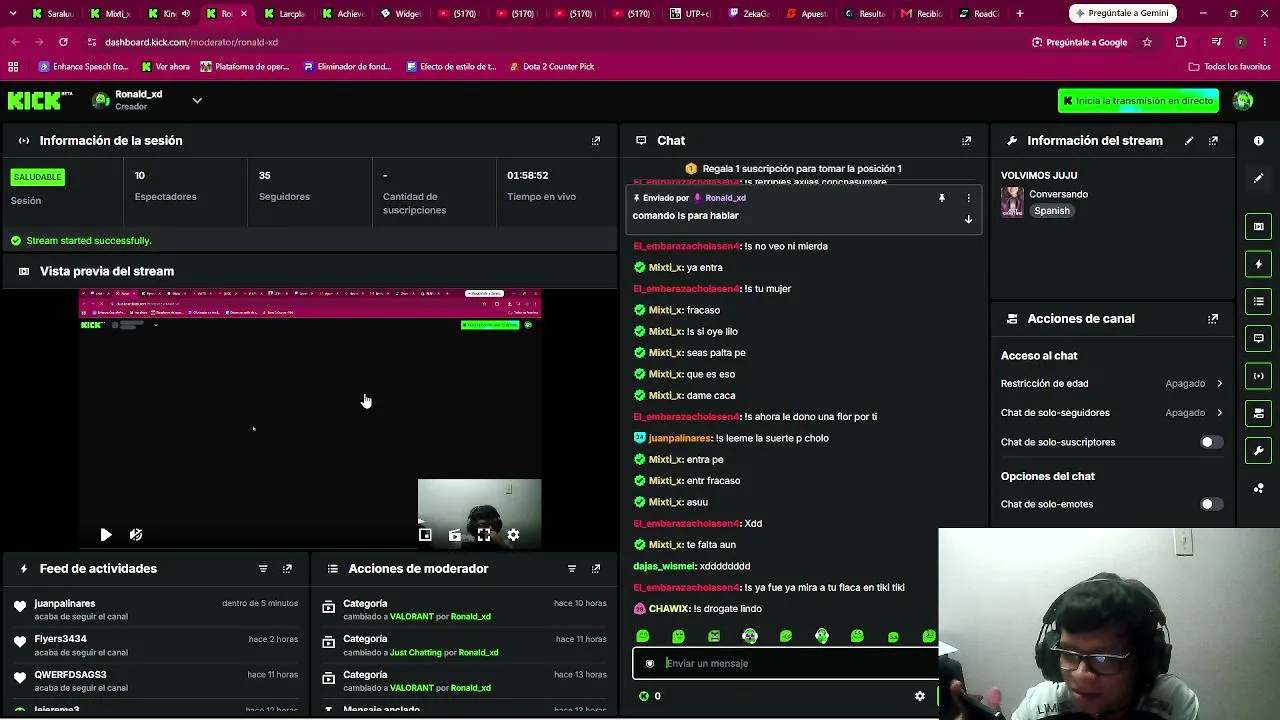The image size is (1280, 720).
Task: Click Inicia la transmisión en directo button
Action: [x=1138, y=101]
